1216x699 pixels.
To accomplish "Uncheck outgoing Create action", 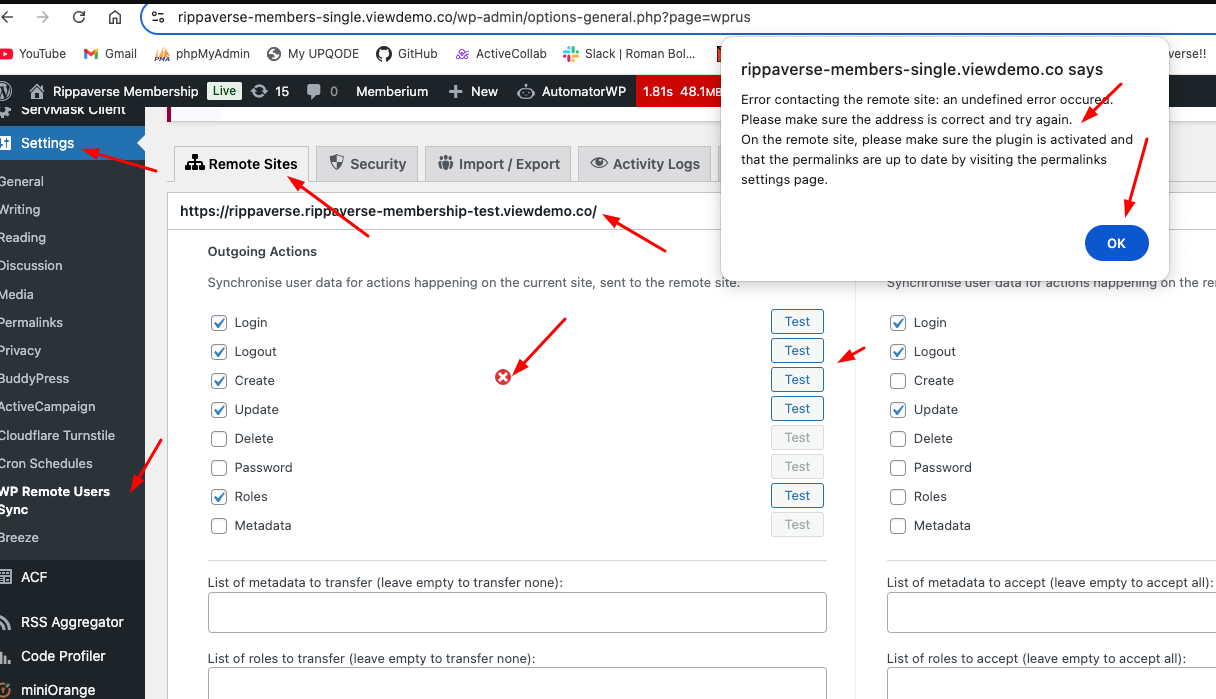I will (219, 381).
